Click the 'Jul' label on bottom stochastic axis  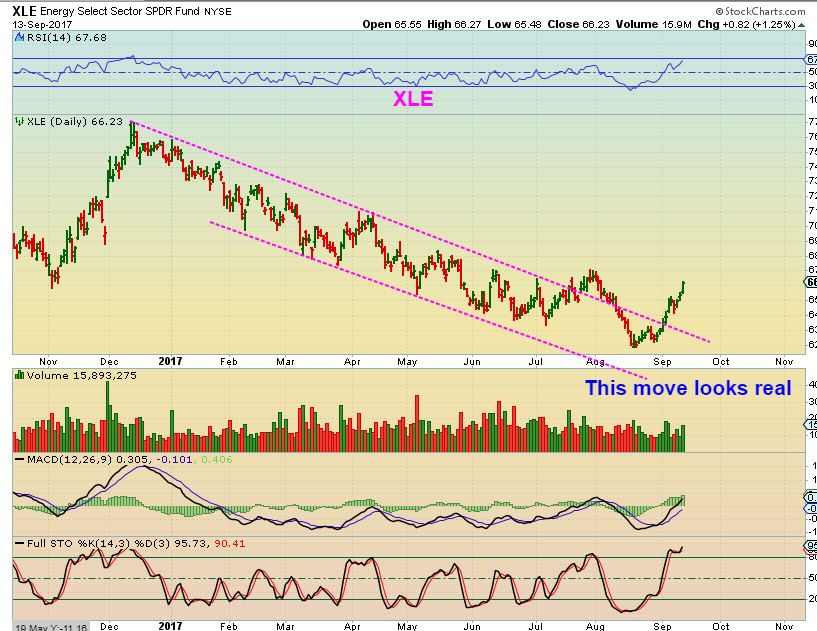point(535,626)
